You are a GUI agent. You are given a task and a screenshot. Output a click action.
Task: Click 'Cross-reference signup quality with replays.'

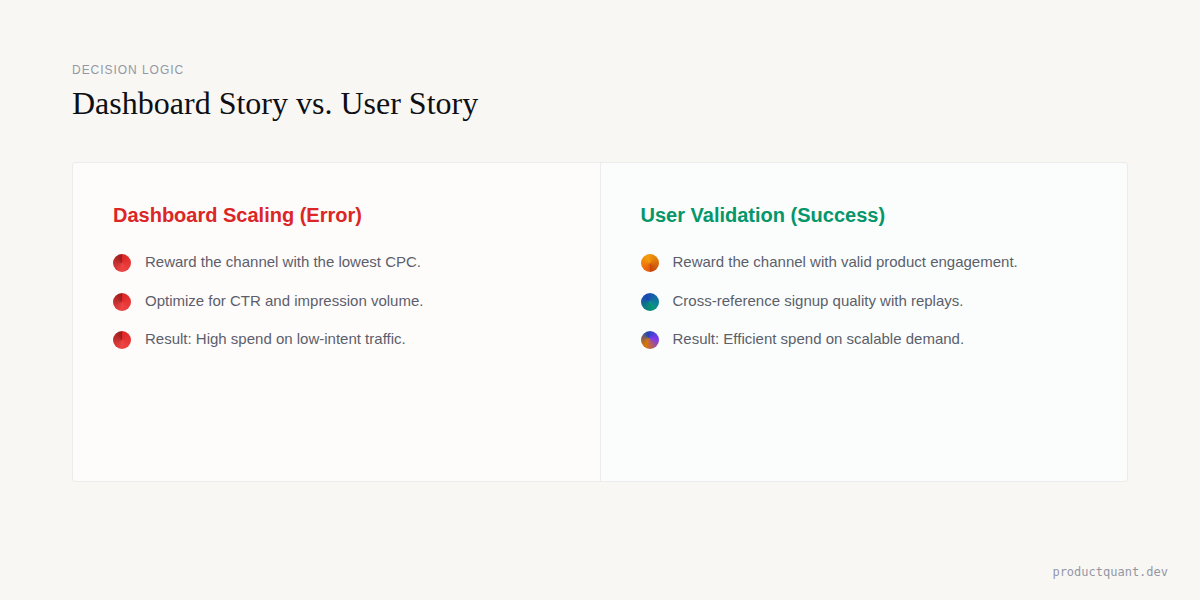(x=818, y=301)
